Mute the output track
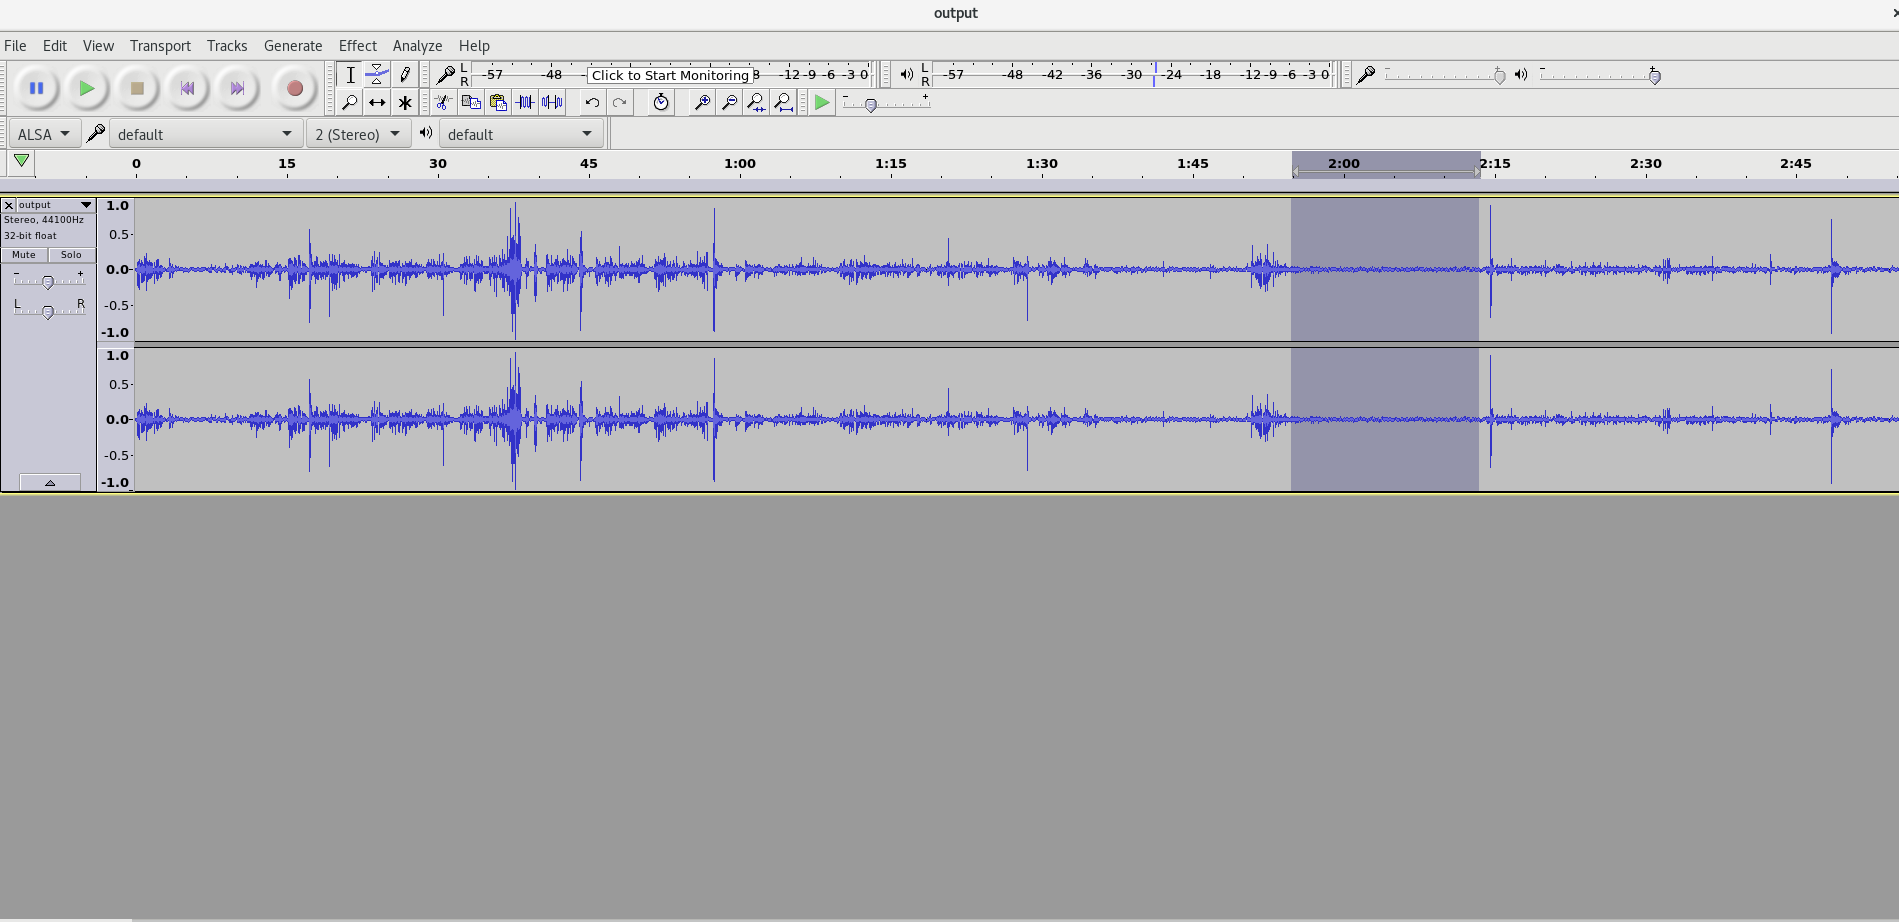The width and height of the screenshot is (1899, 922). tap(24, 255)
